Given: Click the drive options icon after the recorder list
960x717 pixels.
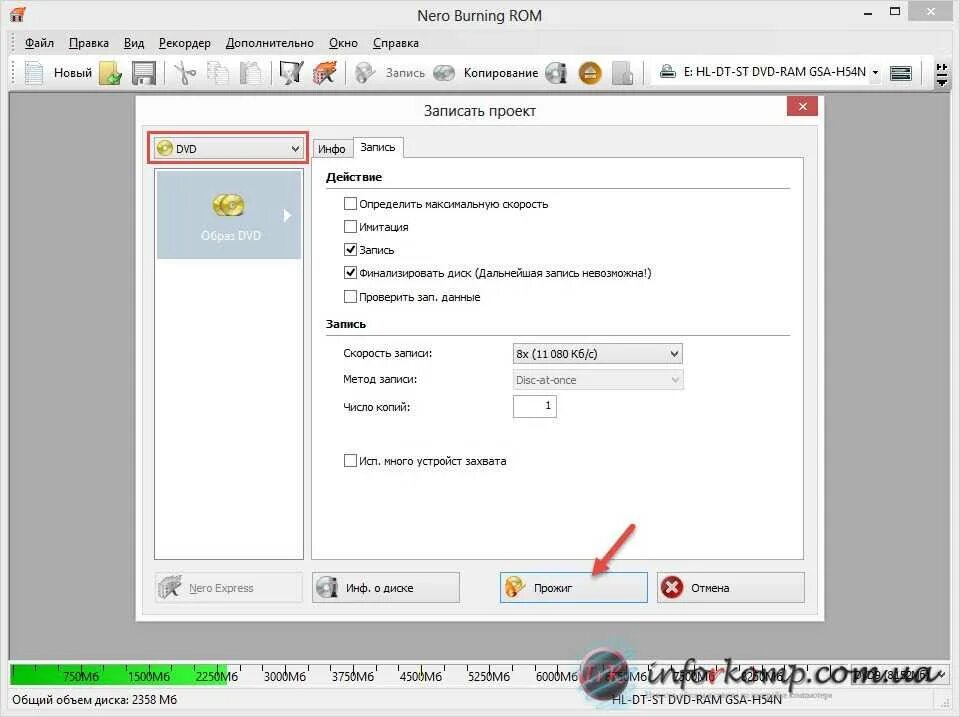Looking at the screenshot, I should (901, 73).
